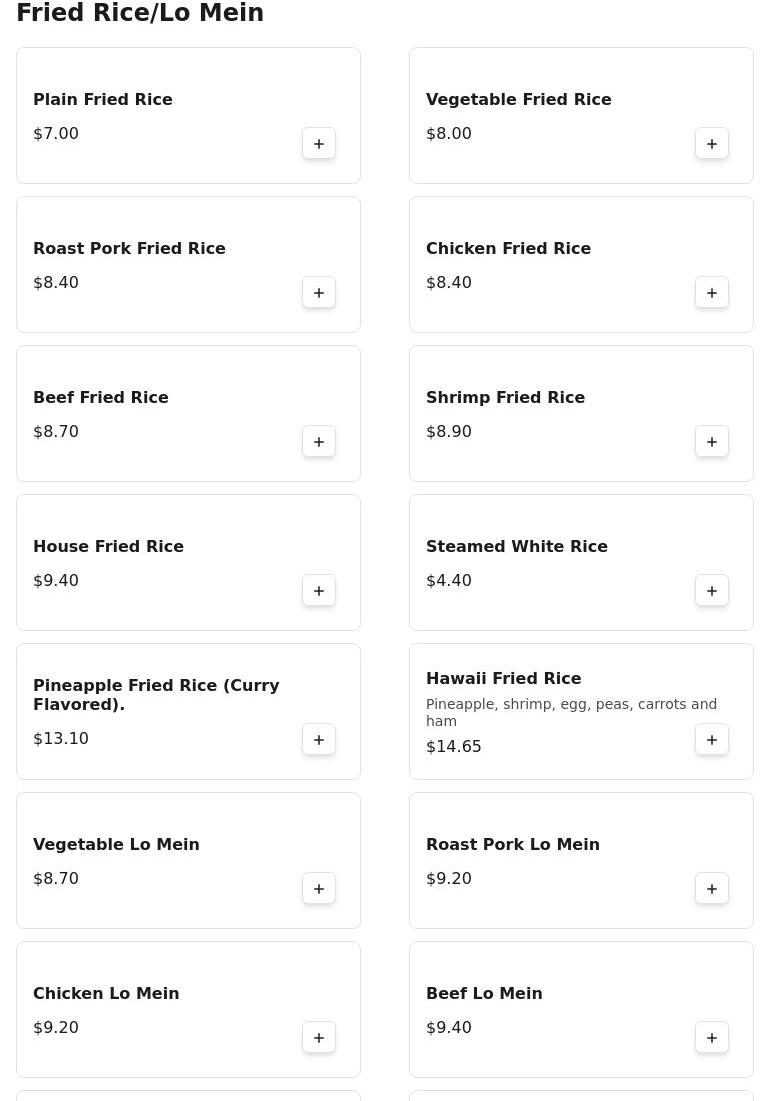Add Chicken Fried Rice to order
770x1101 pixels.
[712, 293]
